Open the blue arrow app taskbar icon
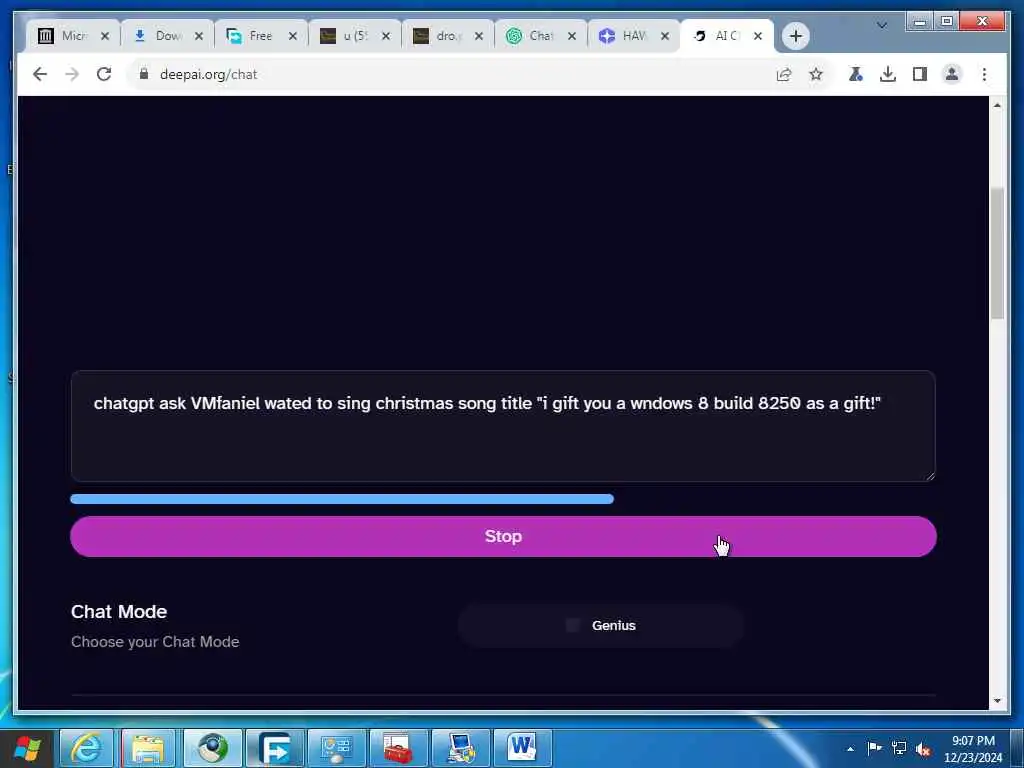Viewport: 1024px width, 768px height. [274, 748]
